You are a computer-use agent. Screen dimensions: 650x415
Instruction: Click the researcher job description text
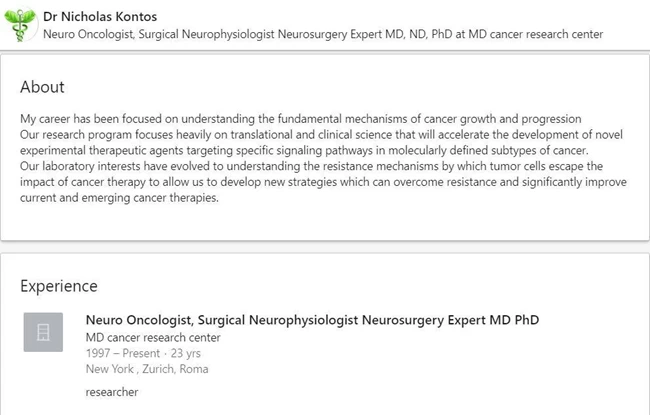coord(112,392)
